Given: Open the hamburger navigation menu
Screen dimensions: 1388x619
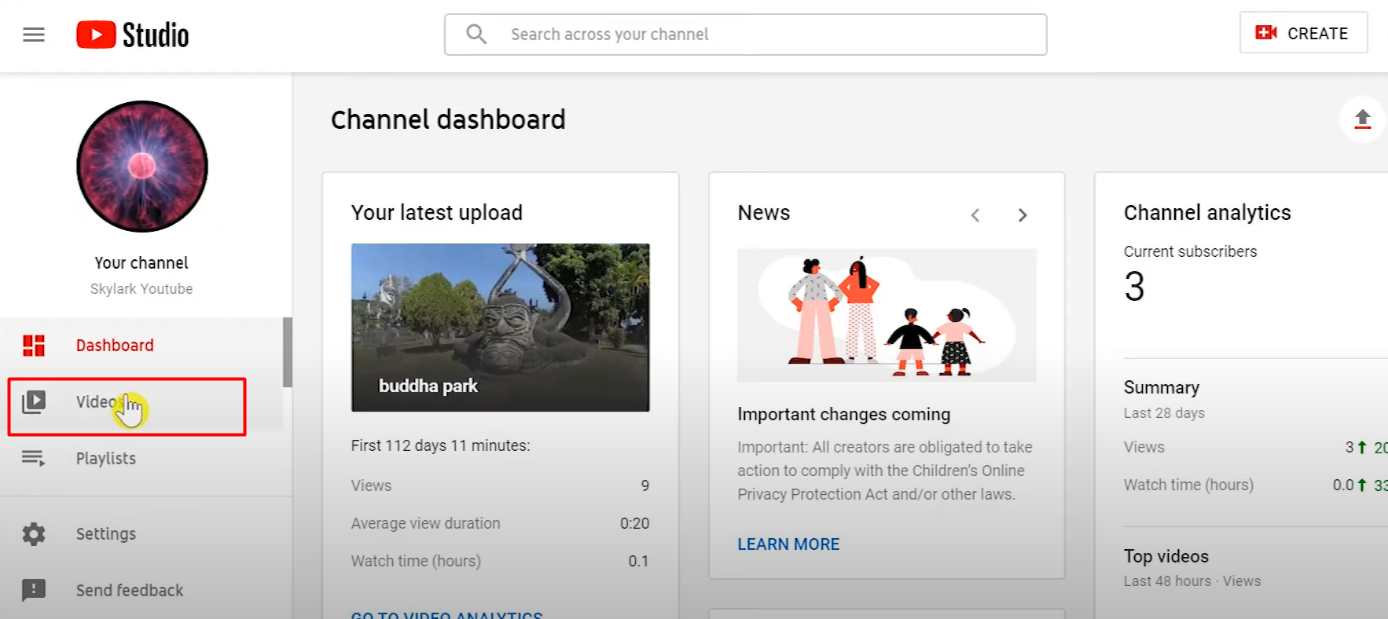Looking at the screenshot, I should (x=34, y=35).
